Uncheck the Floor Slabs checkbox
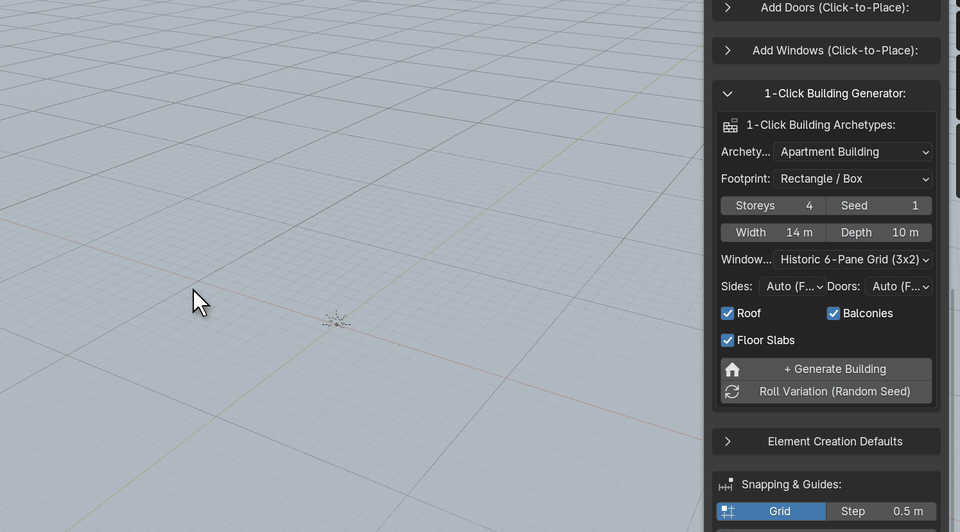Viewport: 960px width, 532px height. pos(727,340)
